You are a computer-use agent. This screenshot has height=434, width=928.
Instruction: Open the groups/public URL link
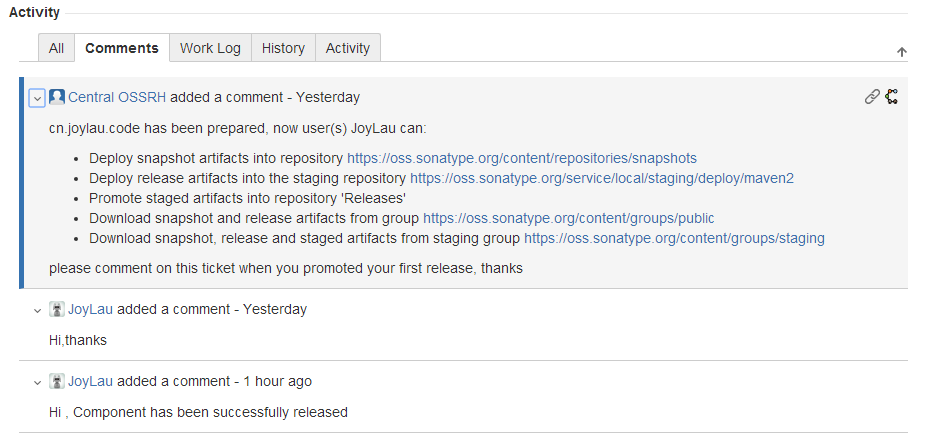click(x=568, y=218)
